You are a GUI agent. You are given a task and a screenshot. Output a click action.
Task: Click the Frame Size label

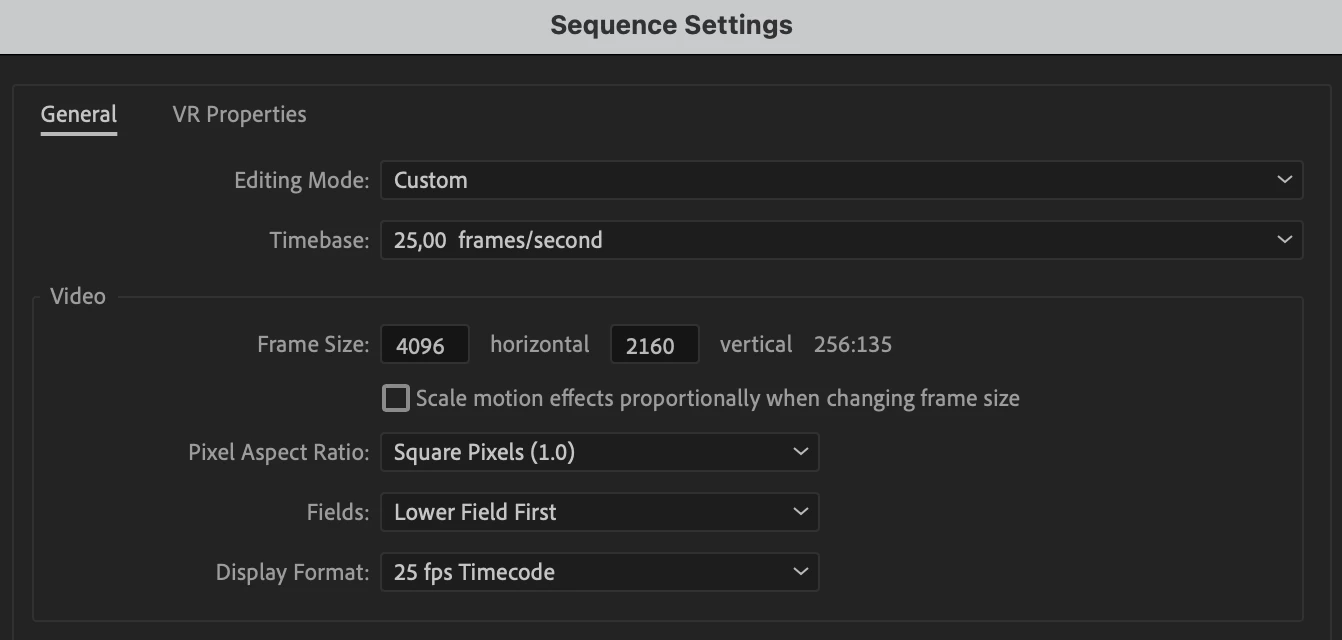[313, 345]
